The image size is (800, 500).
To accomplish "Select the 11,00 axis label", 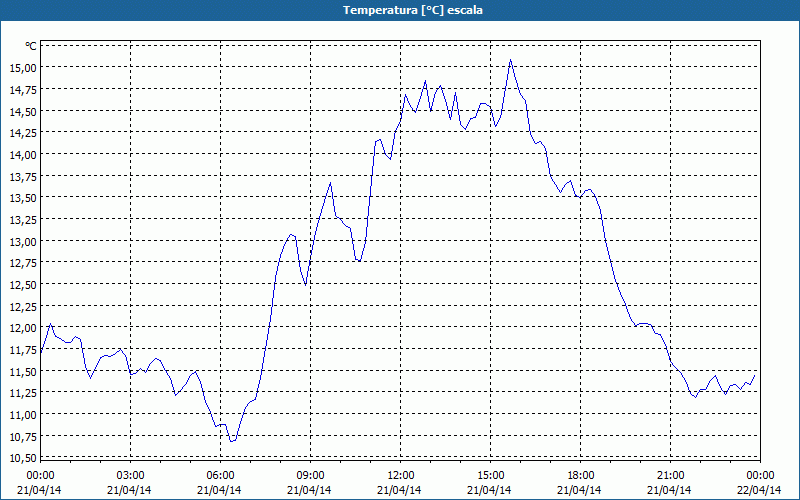I will [x=22, y=415].
